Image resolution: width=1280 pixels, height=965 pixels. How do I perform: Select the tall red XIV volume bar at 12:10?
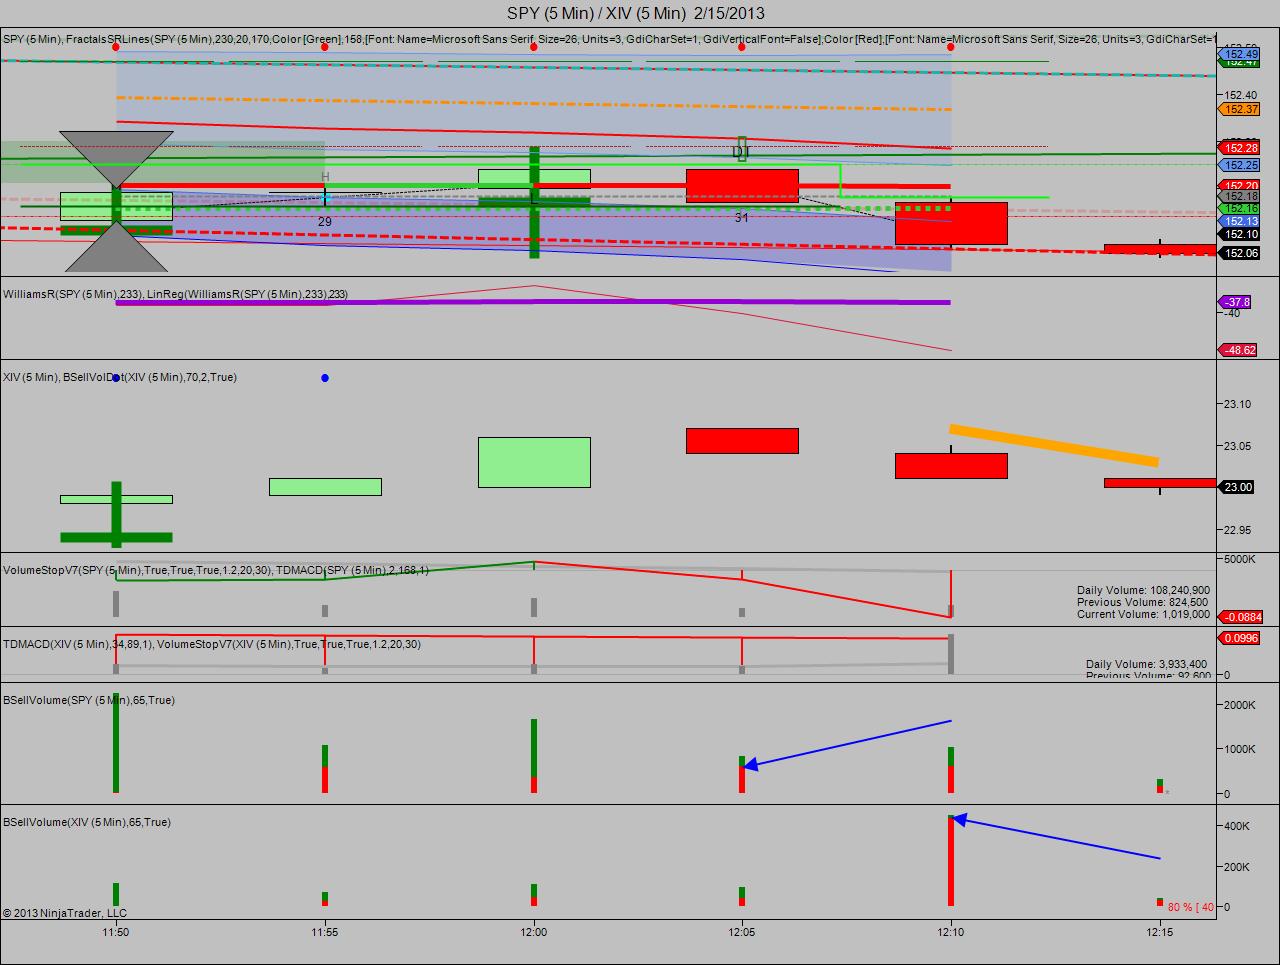pyautogui.click(x=951, y=862)
